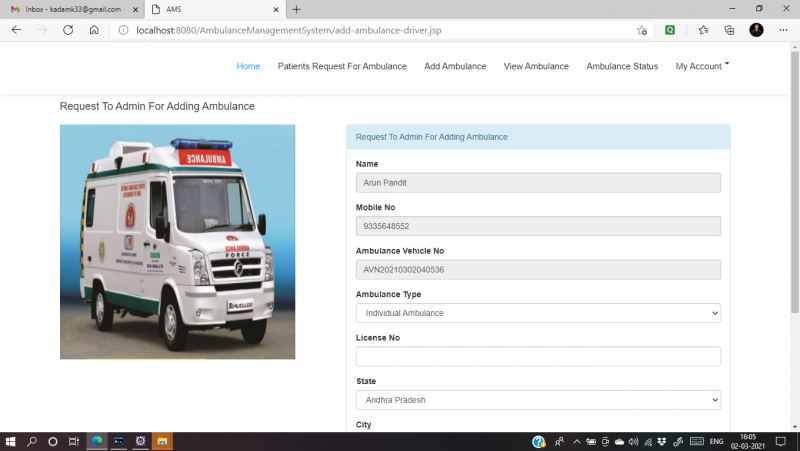Open the Action Center notifications icon
The width and height of the screenshot is (800, 451).
click(780, 441)
